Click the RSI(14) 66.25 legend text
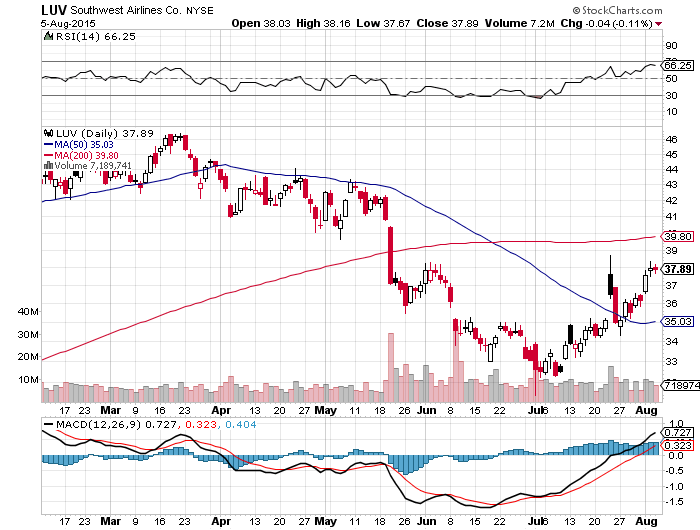700x530 pixels. (x=96, y=37)
